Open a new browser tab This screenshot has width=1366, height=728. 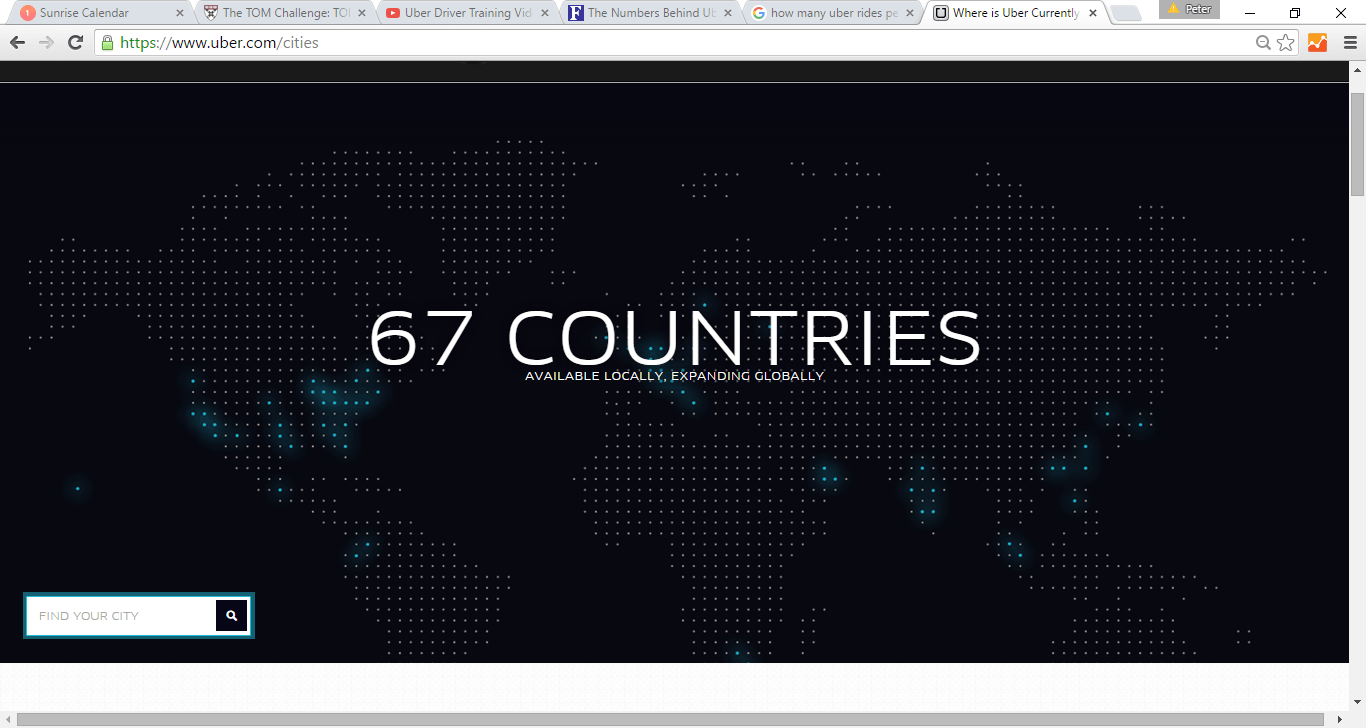click(x=1126, y=14)
